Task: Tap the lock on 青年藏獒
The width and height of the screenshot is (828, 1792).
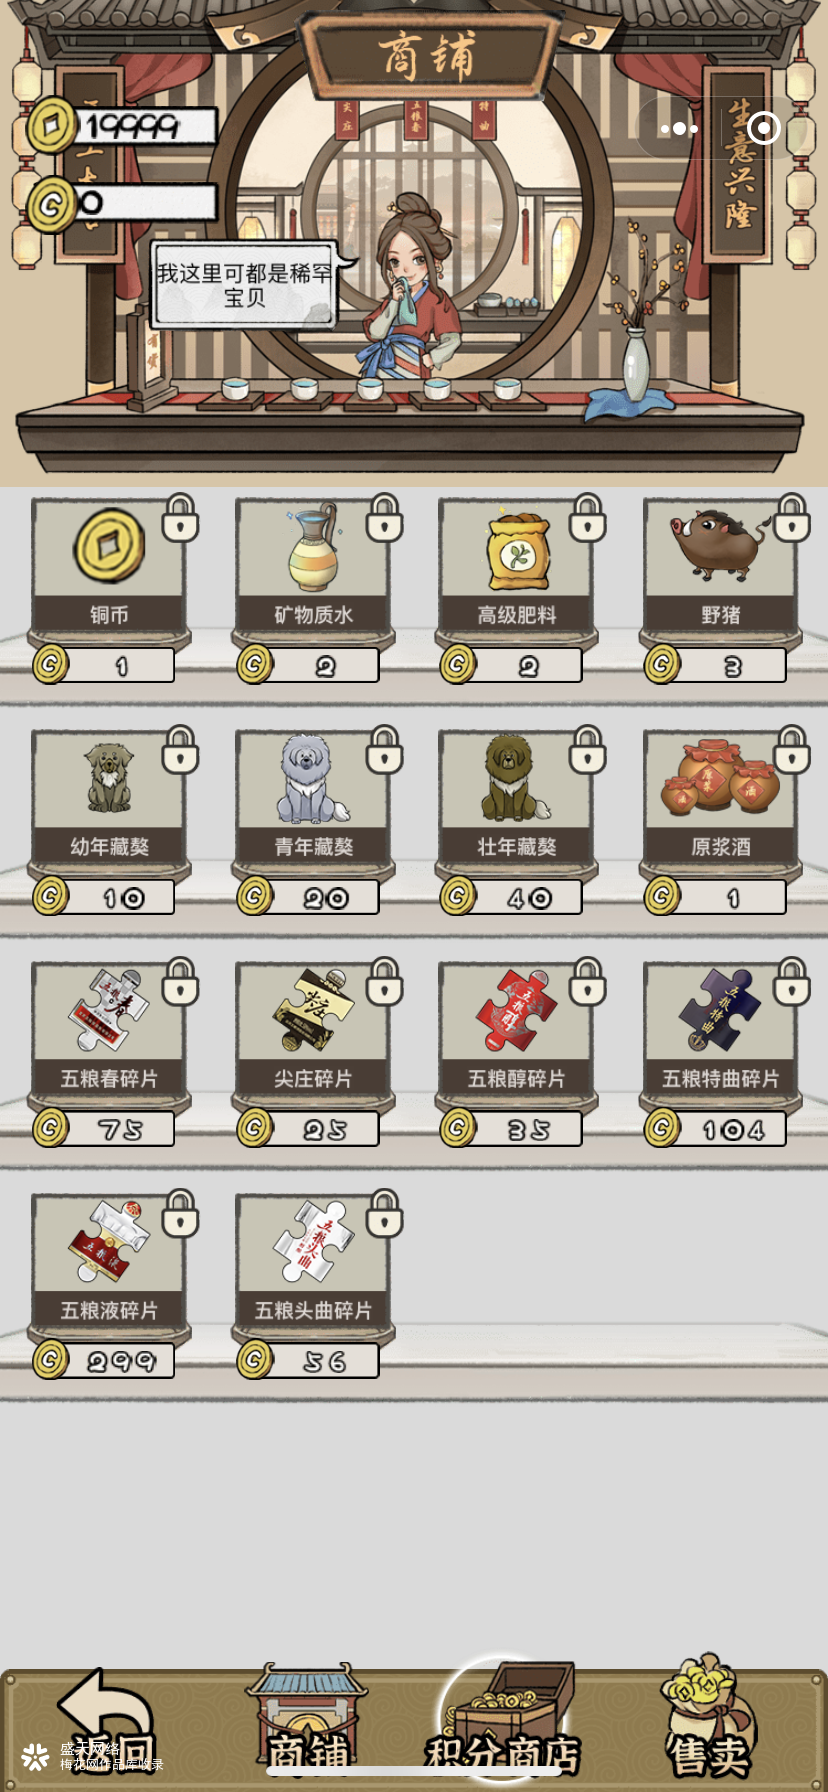Action: (384, 750)
